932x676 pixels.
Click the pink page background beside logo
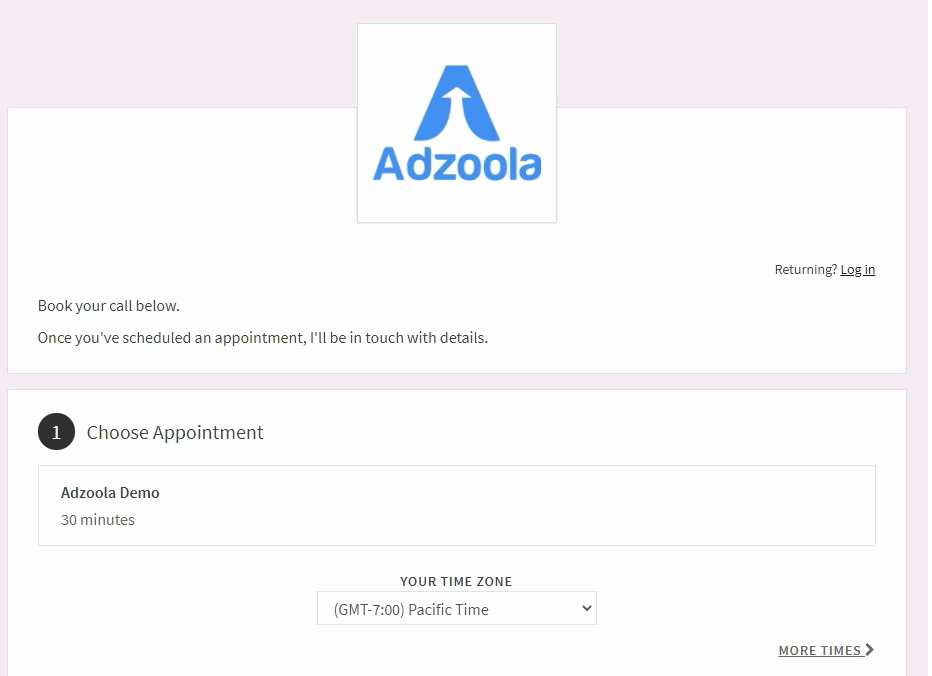tap(178, 54)
